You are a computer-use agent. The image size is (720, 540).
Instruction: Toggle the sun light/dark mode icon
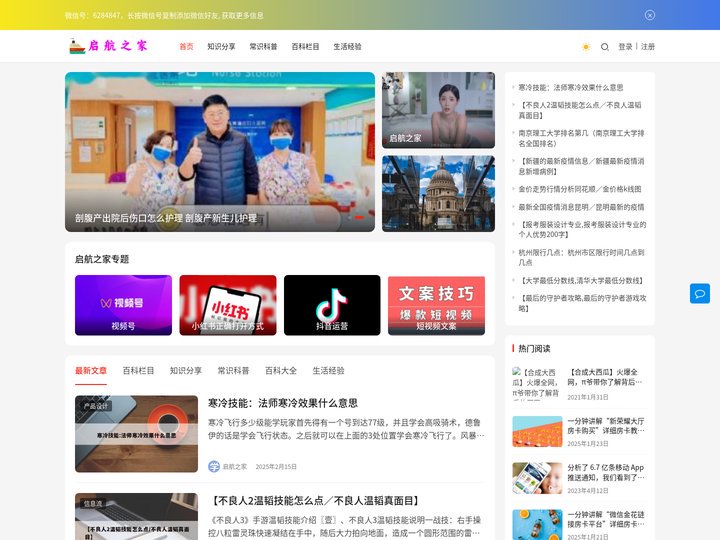click(x=585, y=47)
